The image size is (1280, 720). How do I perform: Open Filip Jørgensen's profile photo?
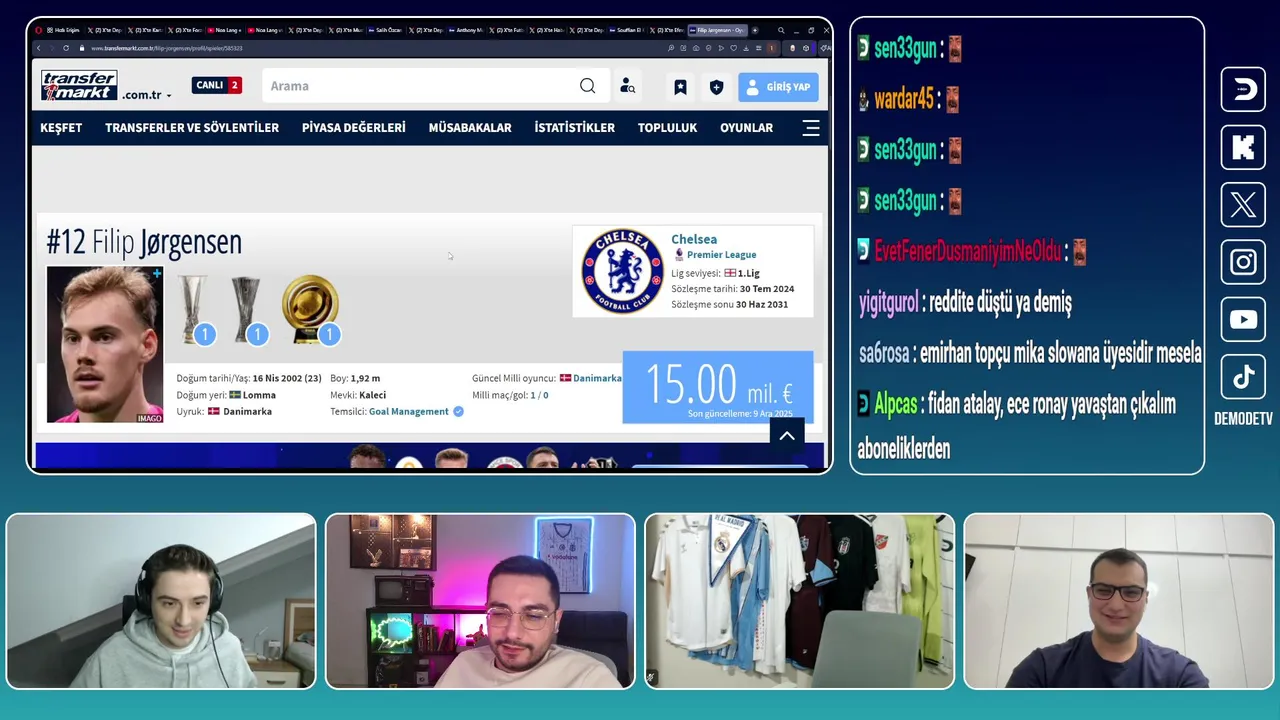click(x=105, y=344)
